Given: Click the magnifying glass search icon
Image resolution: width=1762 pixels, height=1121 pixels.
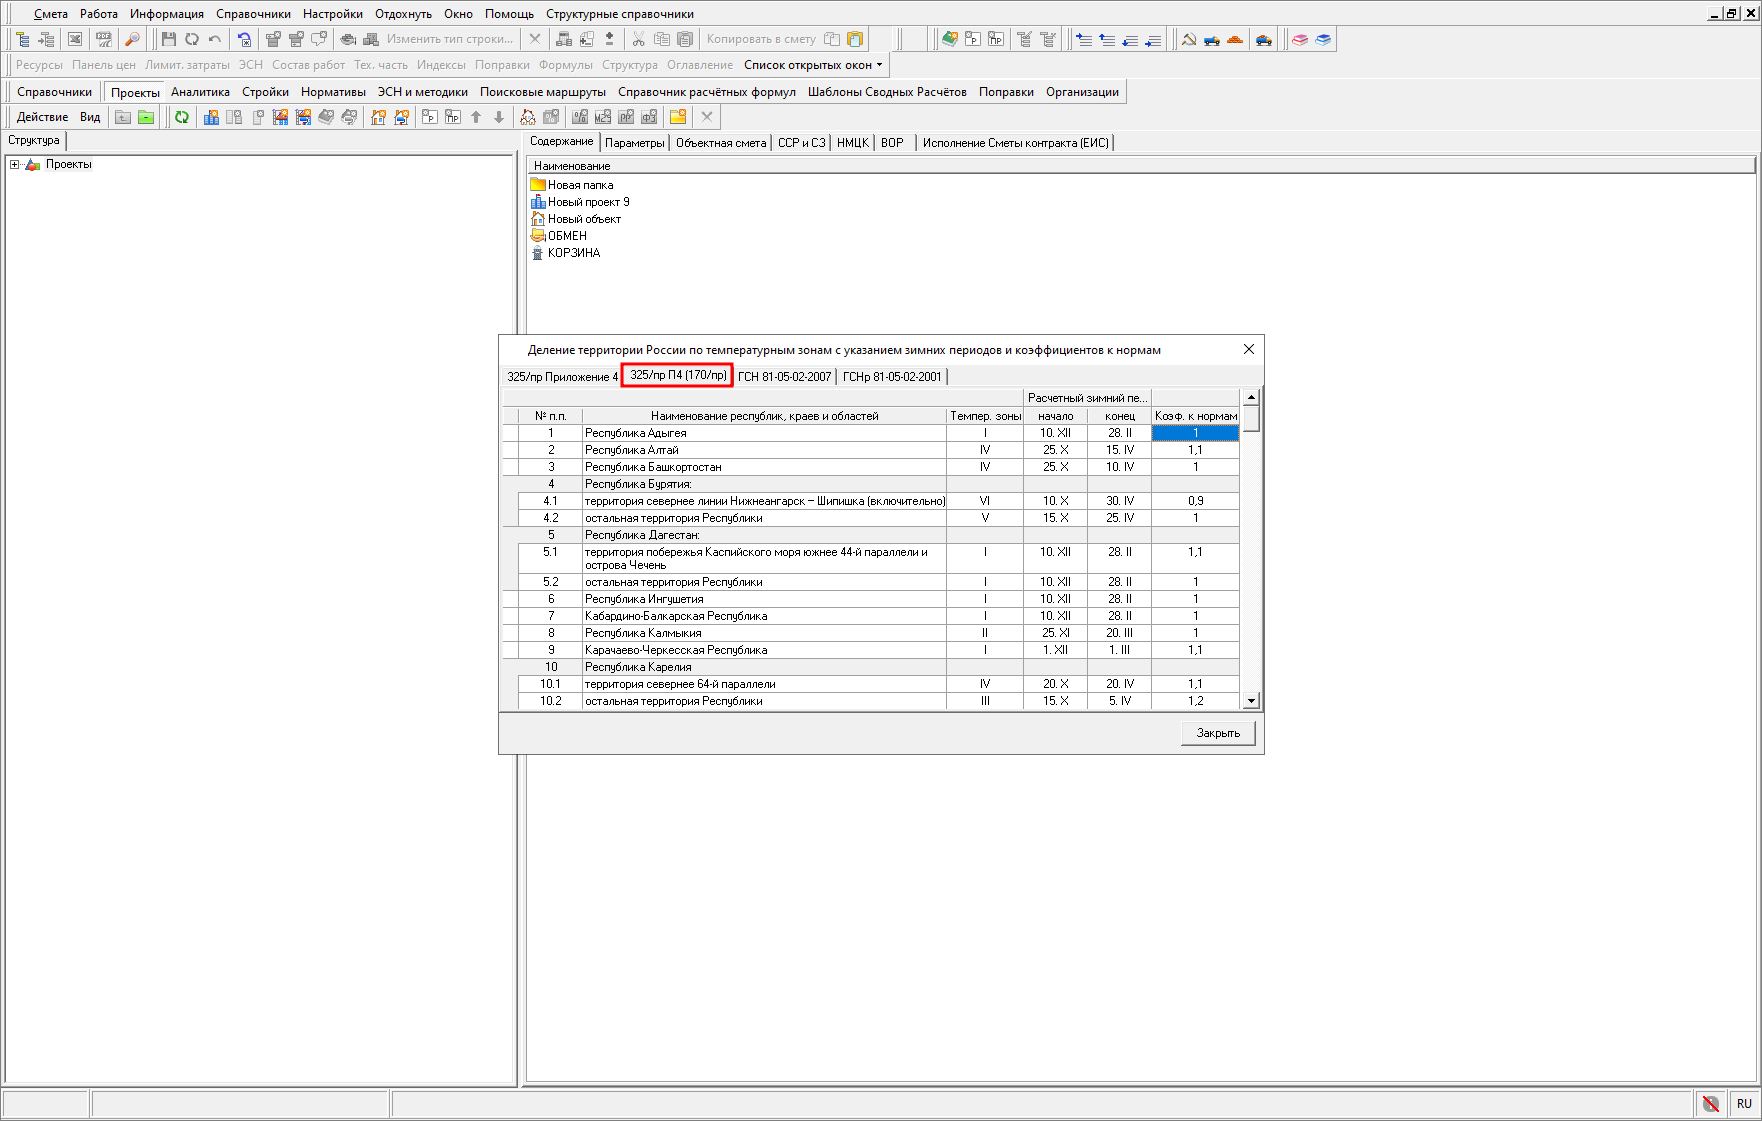Looking at the screenshot, I should point(132,39).
